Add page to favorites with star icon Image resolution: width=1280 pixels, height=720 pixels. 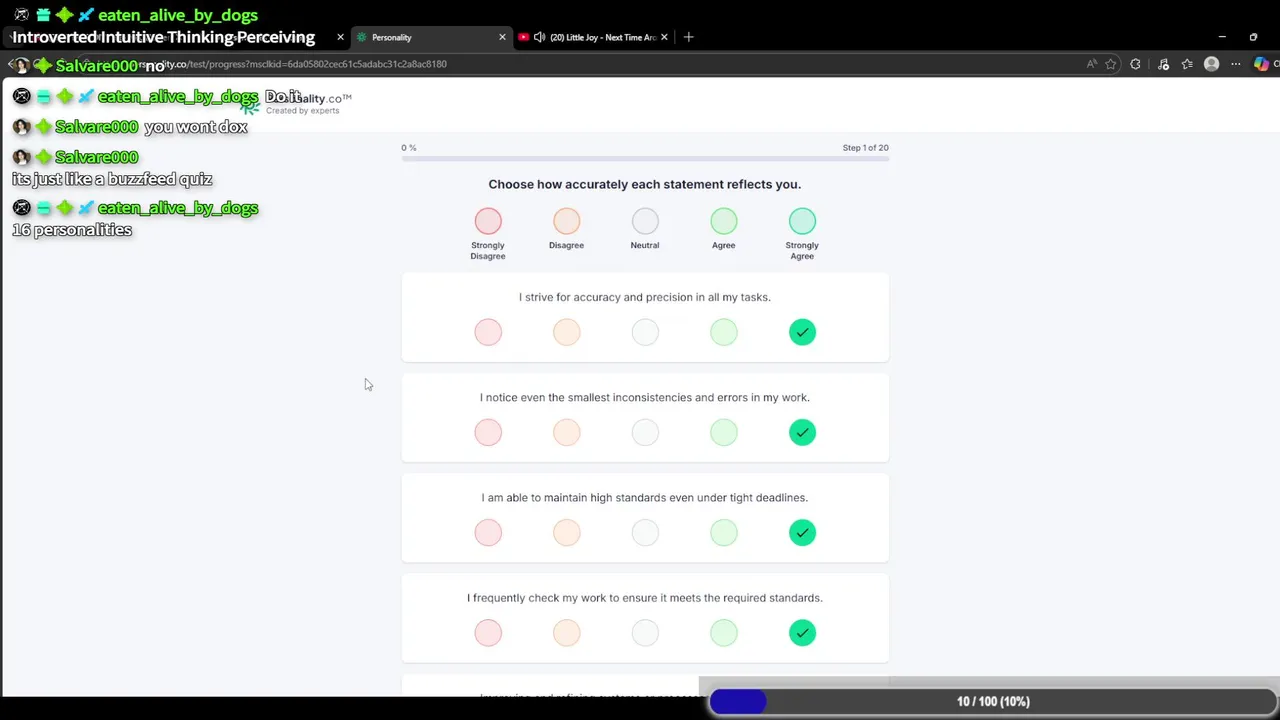(1111, 64)
